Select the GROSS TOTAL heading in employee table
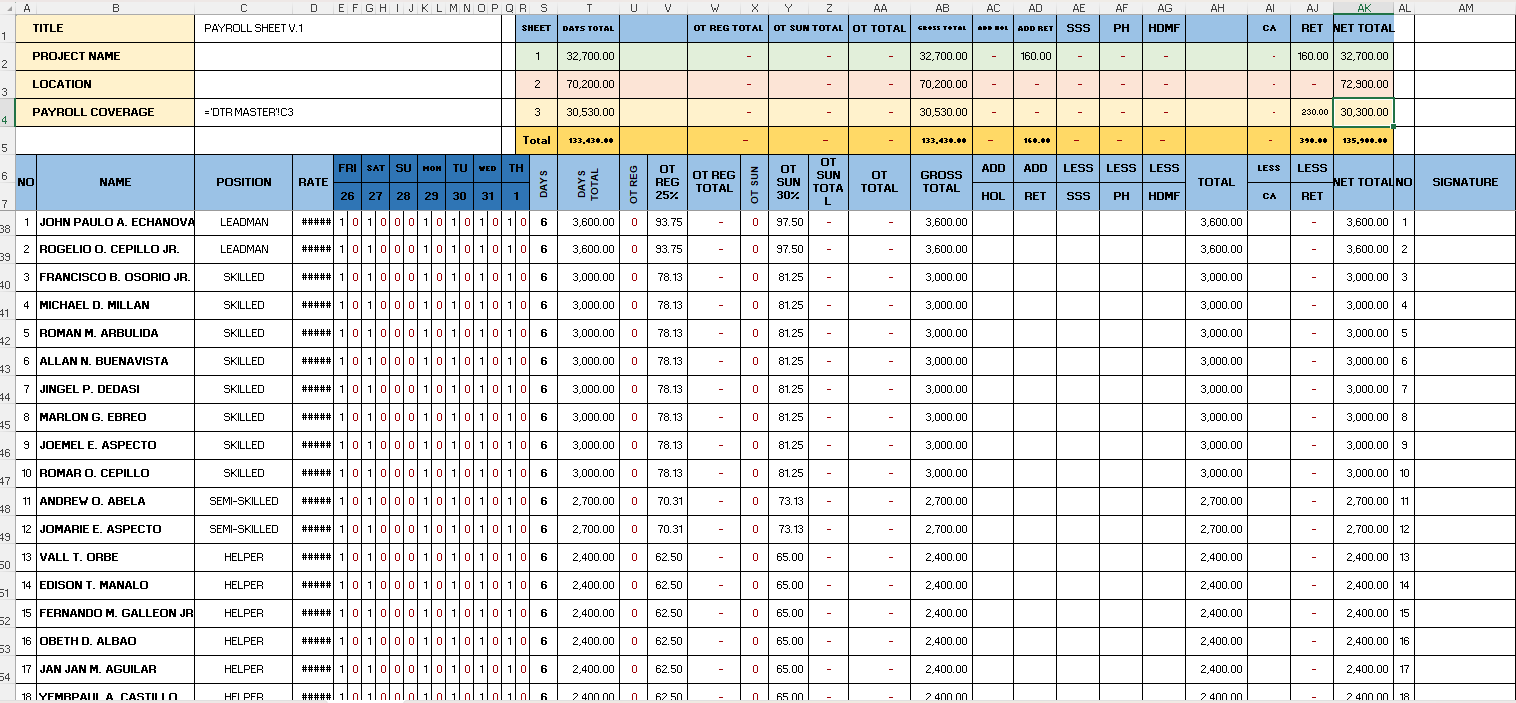Viewport: 1516px width, 703px height. click(941, 182)
